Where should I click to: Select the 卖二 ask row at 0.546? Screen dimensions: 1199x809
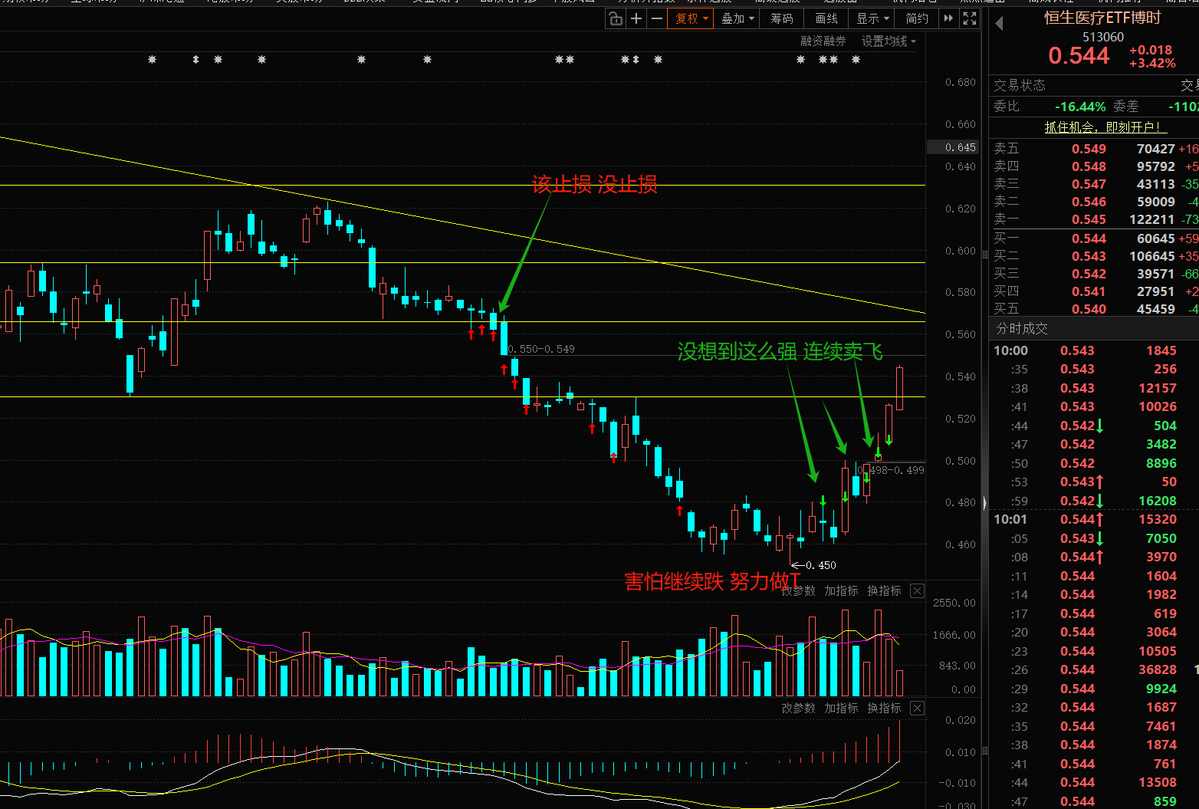click(1094, 202)
